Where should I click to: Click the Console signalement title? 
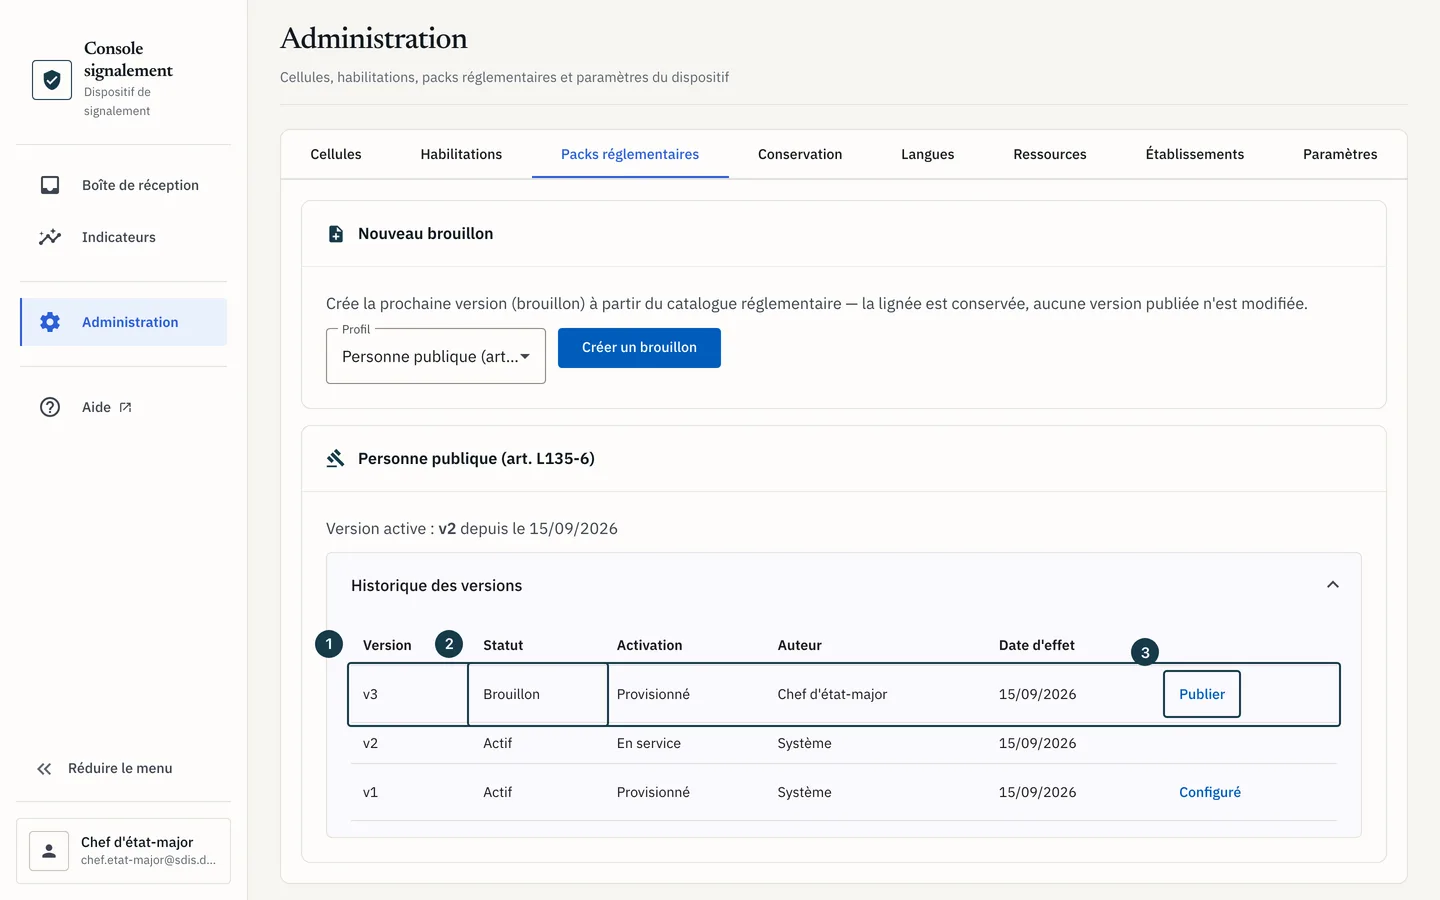tap(128, 59)
